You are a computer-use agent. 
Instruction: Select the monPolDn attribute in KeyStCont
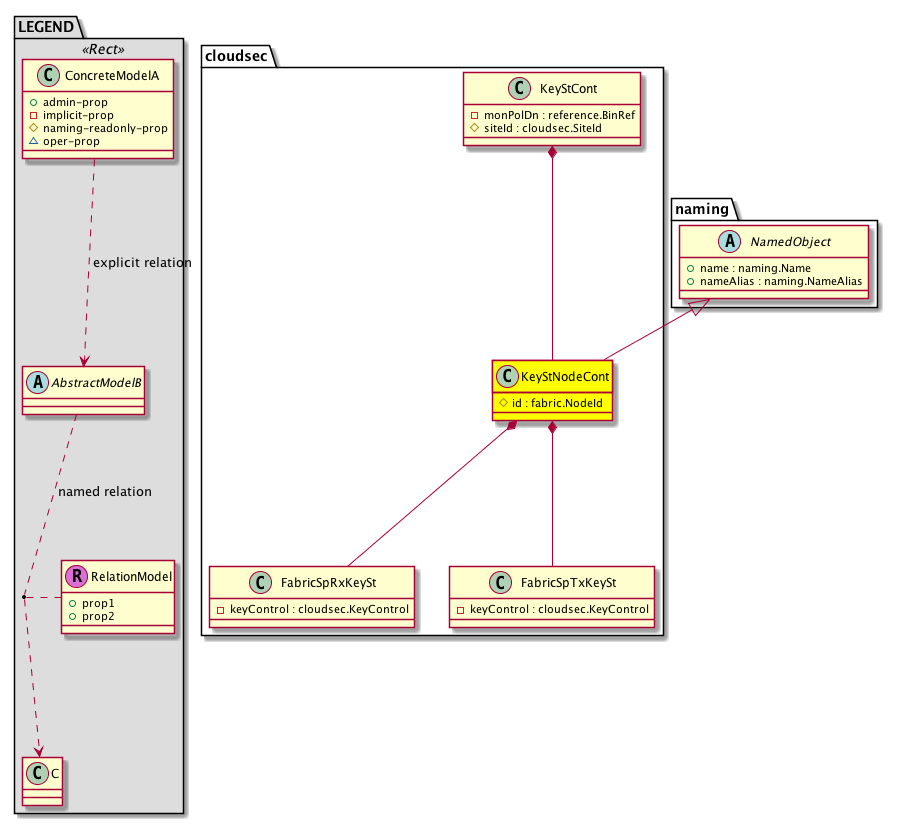click(x=552, y=114)
